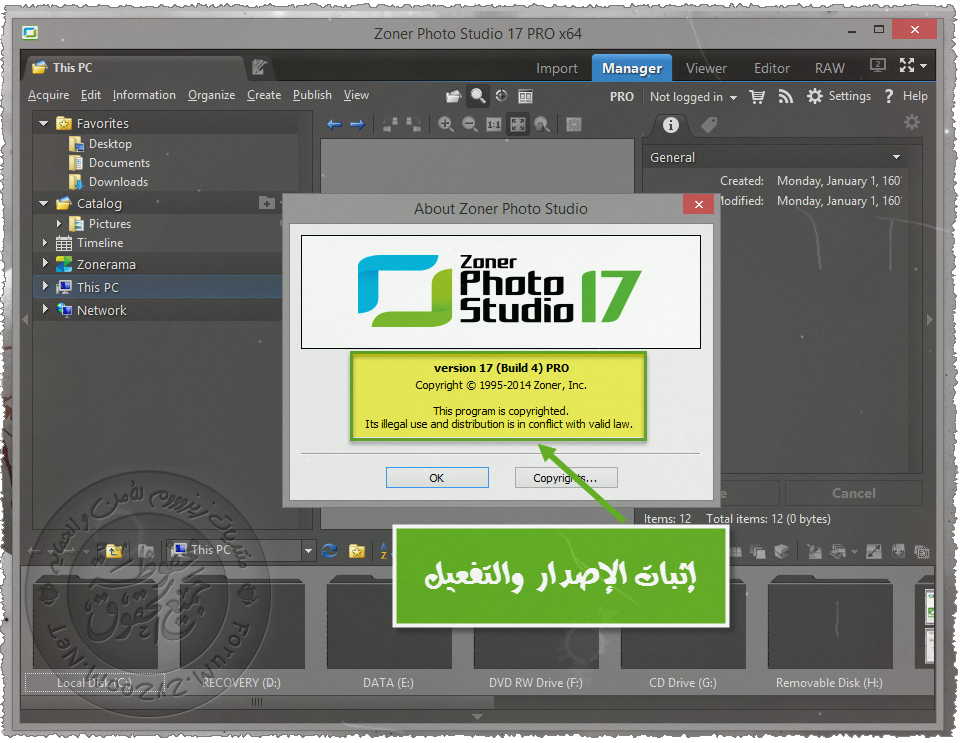Image resolution: width=960 pixels, height=743 pixels.
Task: Open the Information menu
Action: (144, 95)
